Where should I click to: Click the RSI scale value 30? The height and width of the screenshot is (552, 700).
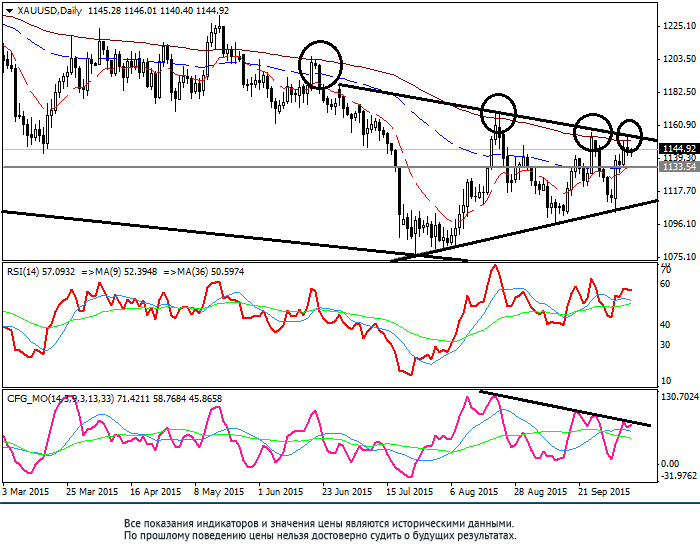point(665,345)
